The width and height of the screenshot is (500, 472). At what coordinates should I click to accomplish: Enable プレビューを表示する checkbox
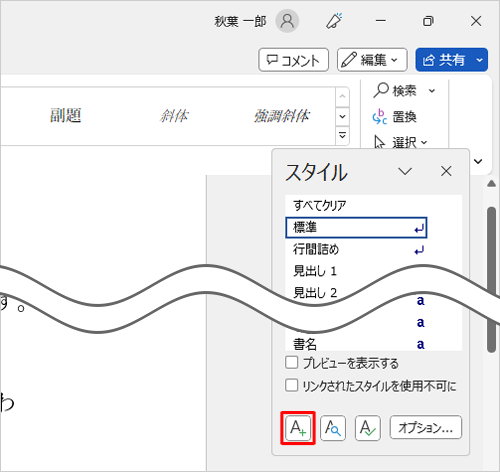click(292, 362)
